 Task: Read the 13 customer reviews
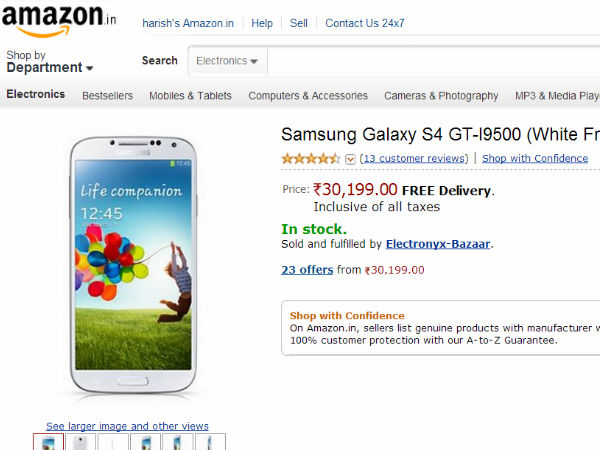[x=415, y=158]
